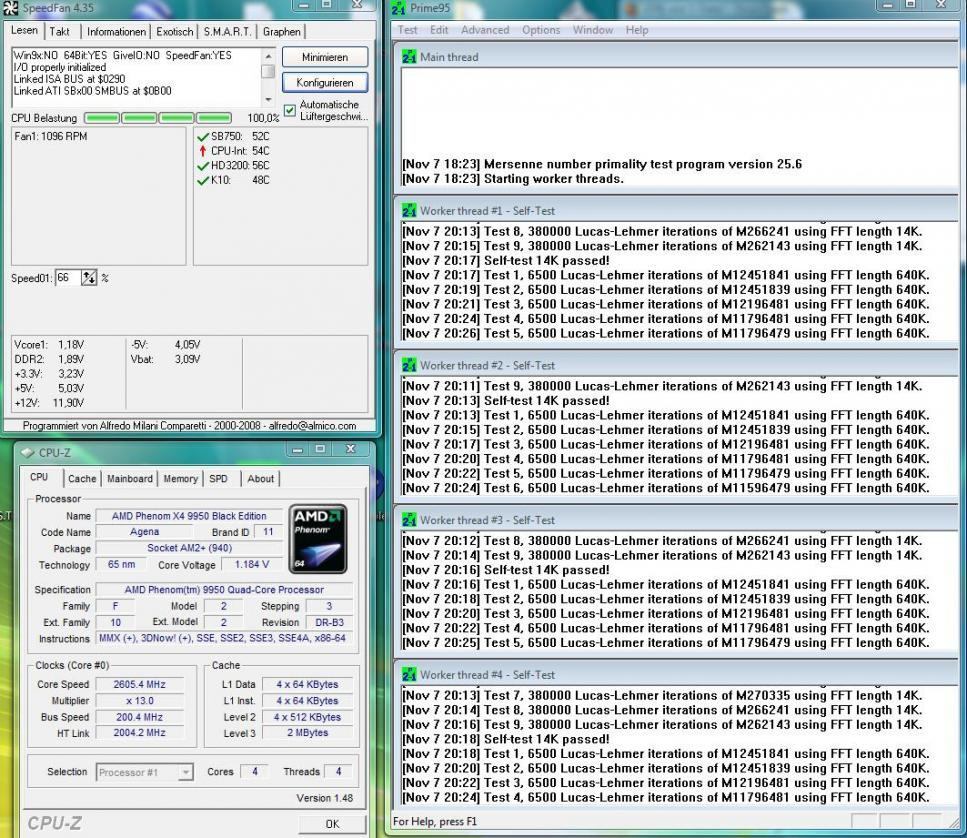Switch to SpeedFan Lesen tab
Image resolution: width=967 pixels, height=838 pixels.
tap(24, 30)
